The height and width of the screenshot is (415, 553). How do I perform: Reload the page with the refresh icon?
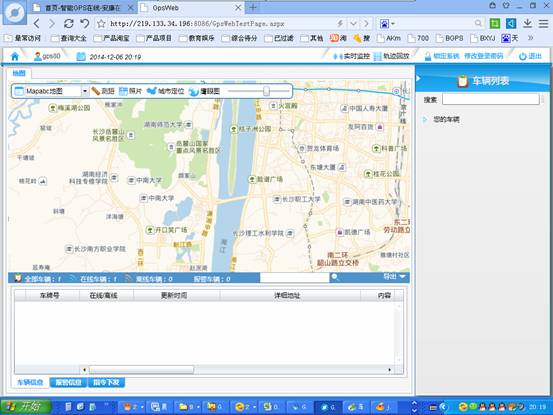click(x=68, y=24)
